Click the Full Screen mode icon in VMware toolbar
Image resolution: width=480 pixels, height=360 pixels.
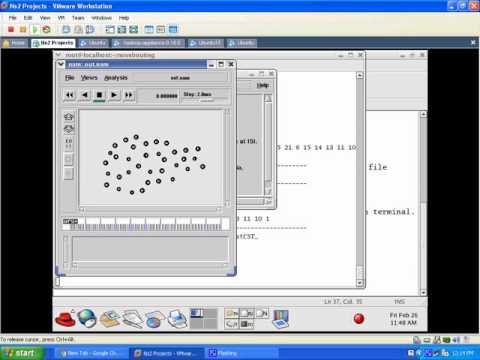(134, 30)
